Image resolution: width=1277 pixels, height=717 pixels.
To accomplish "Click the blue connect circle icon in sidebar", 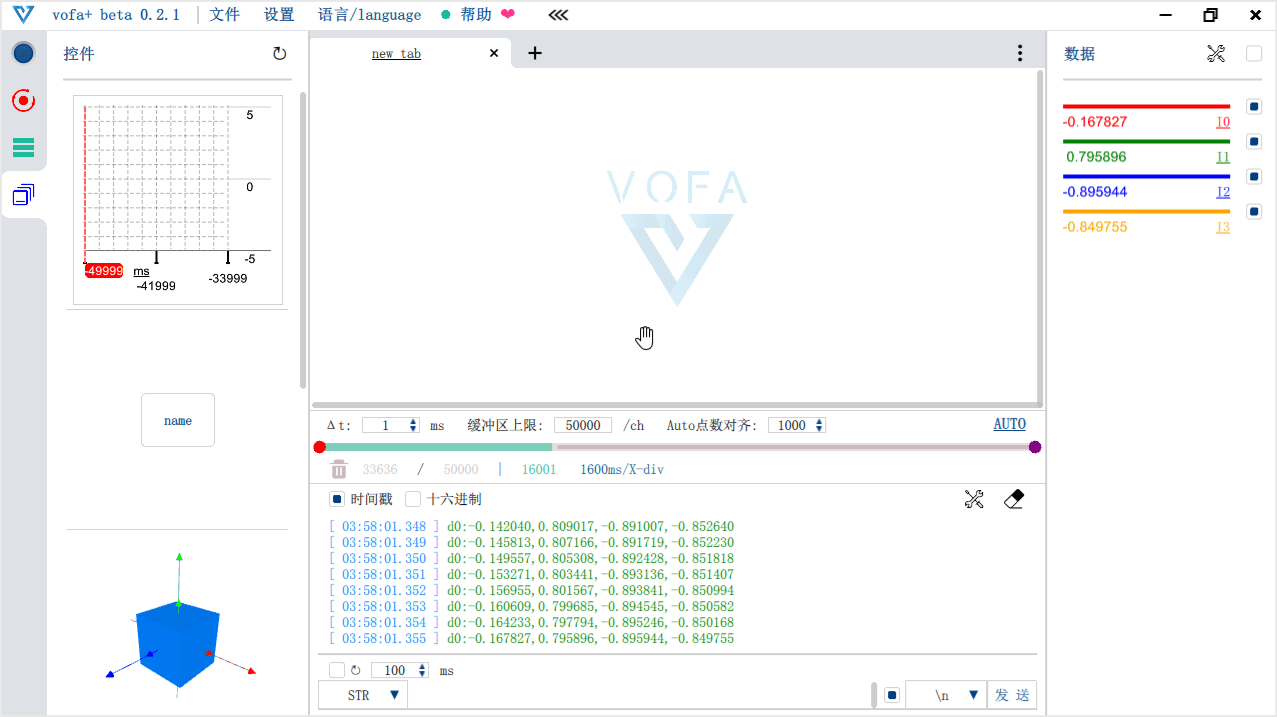I will coord(23,54).
